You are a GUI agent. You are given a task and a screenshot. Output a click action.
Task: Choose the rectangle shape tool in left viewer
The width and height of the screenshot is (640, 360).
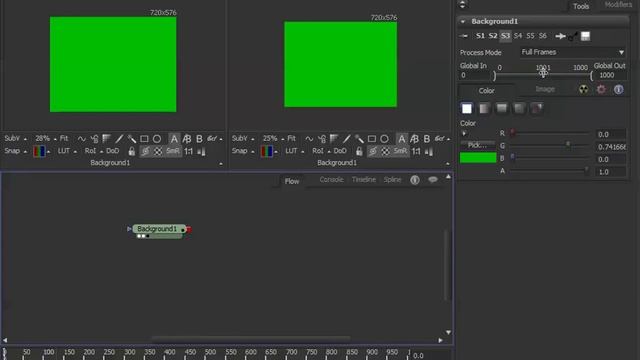click(144, 139)
